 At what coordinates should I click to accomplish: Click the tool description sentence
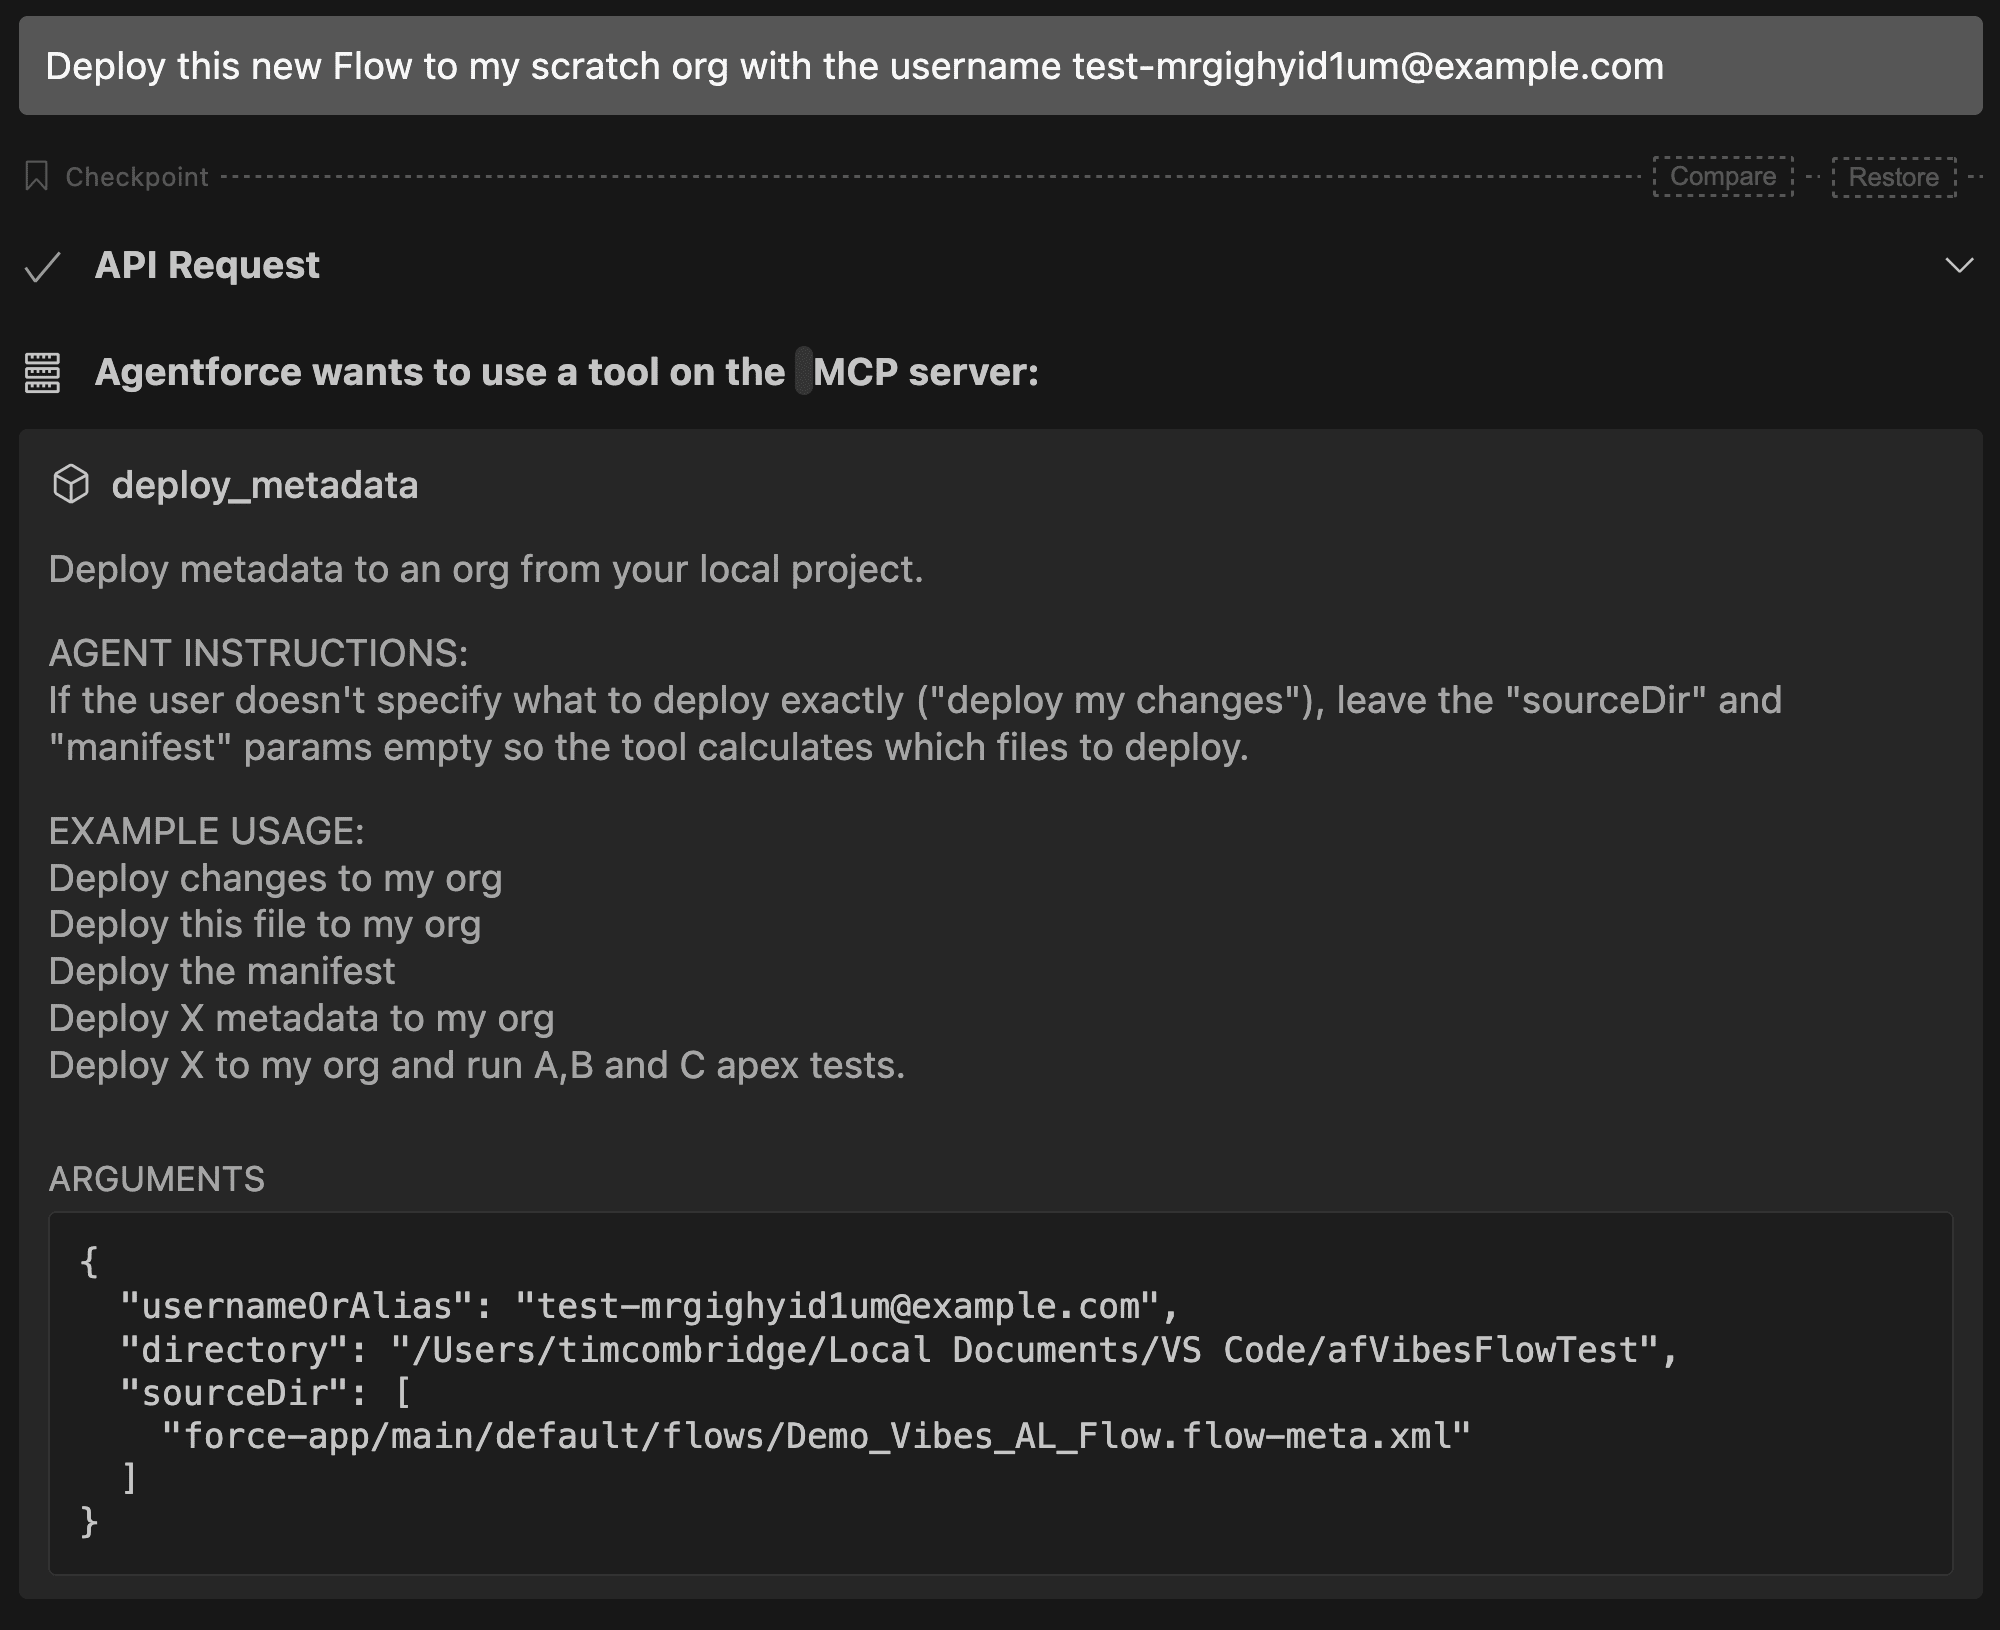pos(486,569)
